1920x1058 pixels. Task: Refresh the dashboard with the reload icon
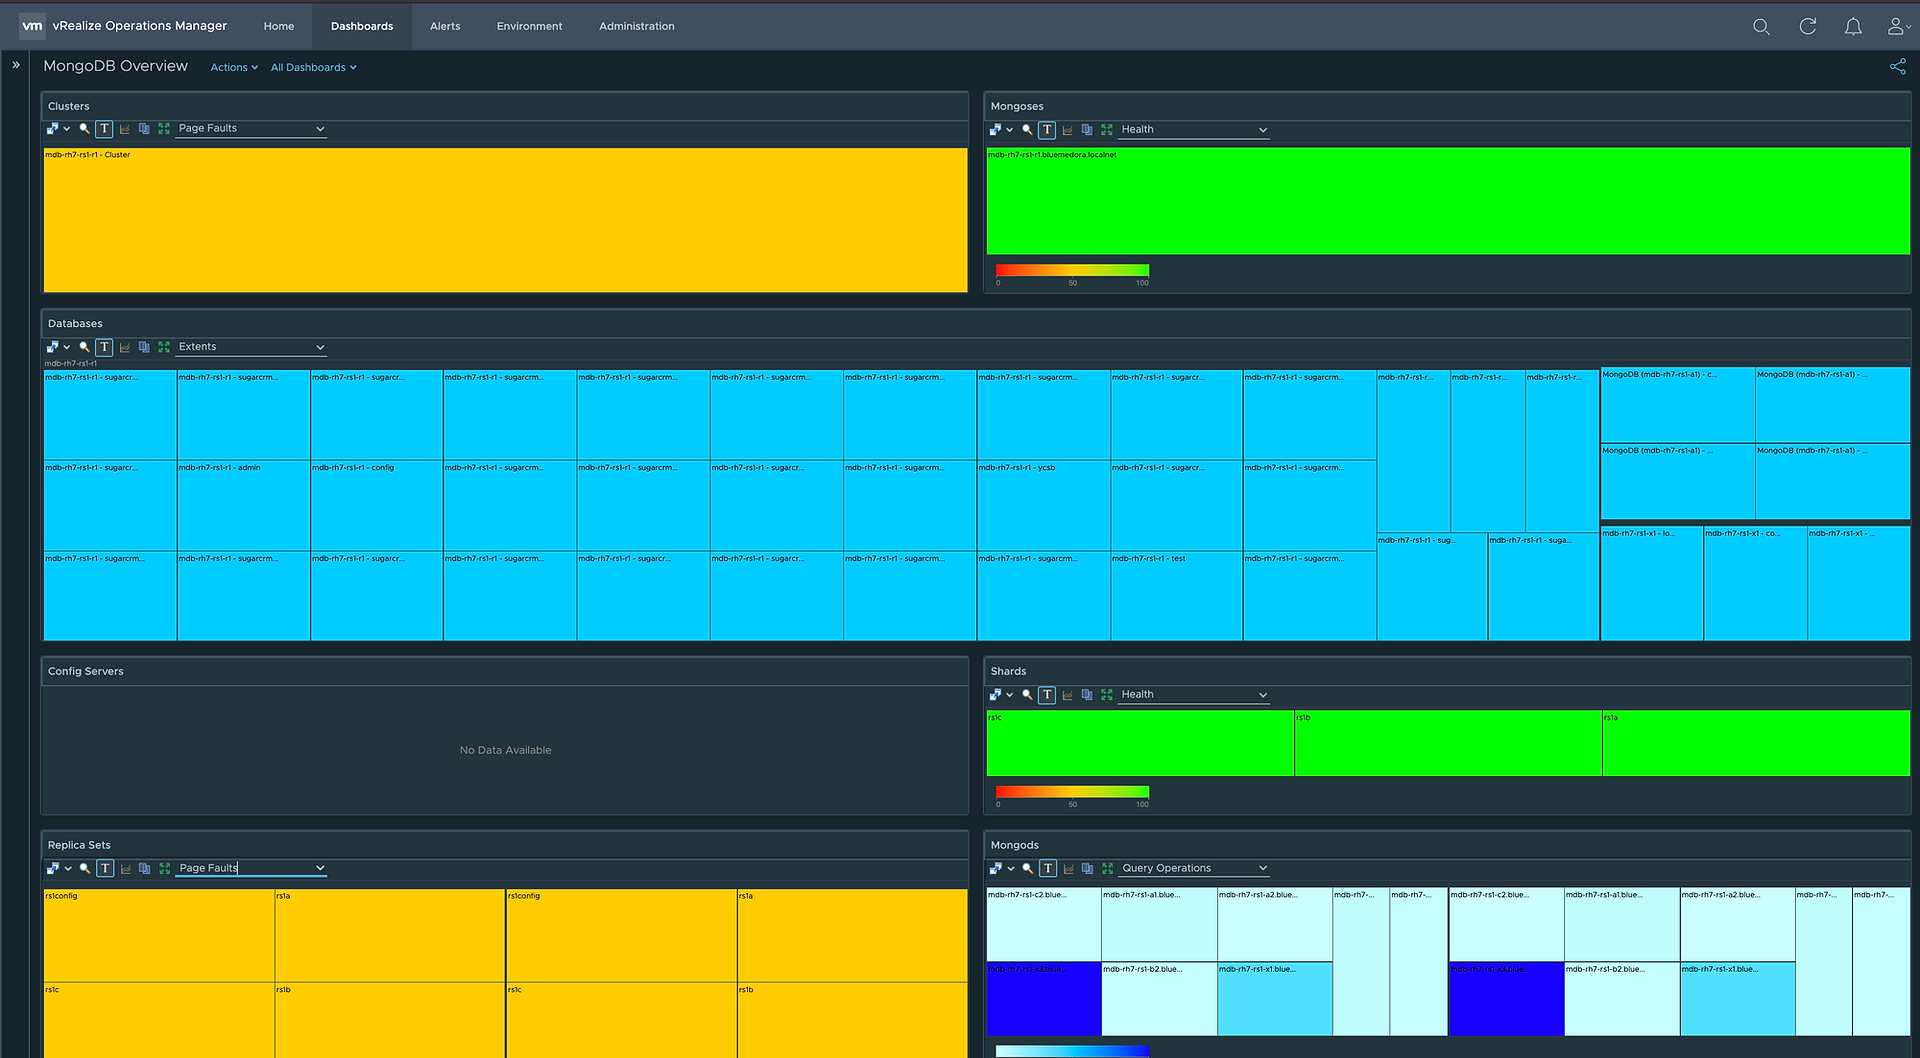tap(1807, 27)
